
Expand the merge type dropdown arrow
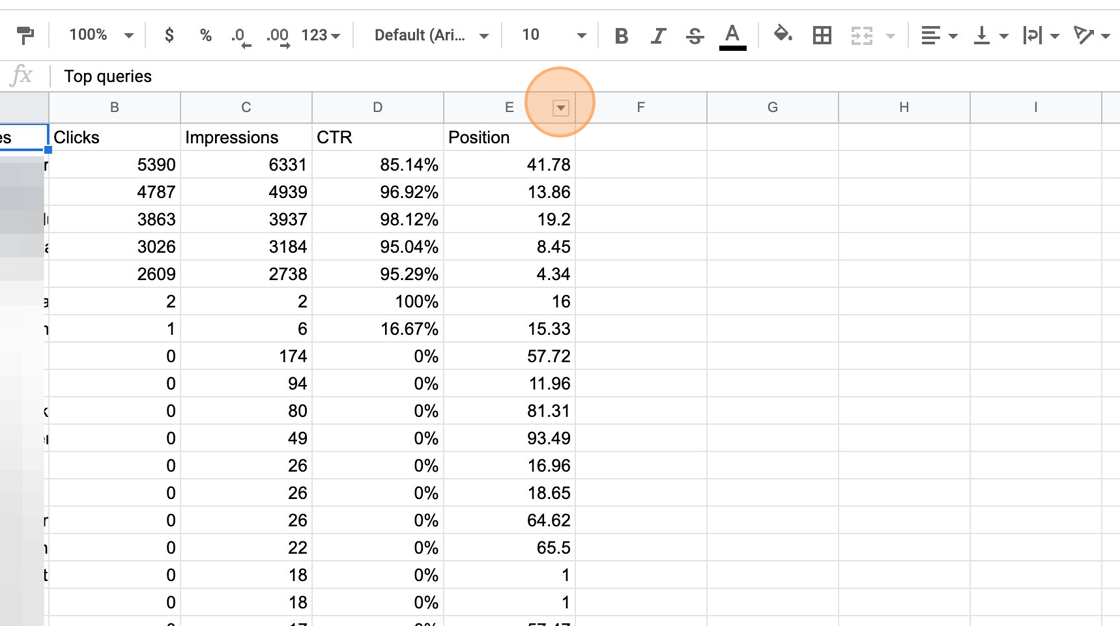point(890,36)
